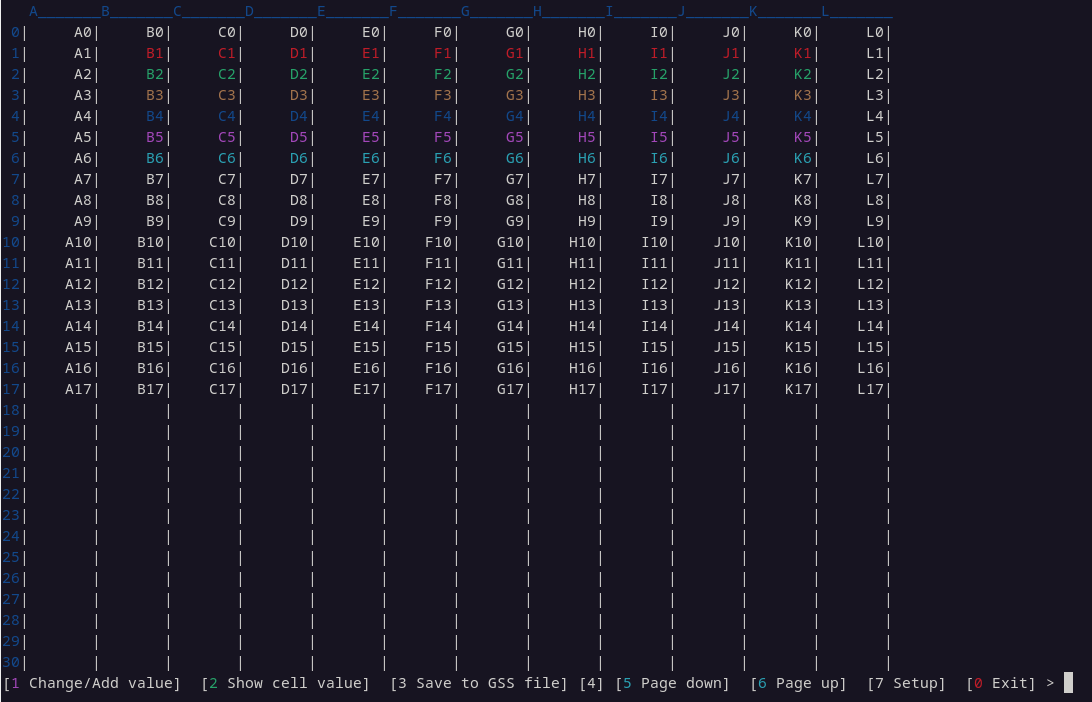Image resolution: width=1092 pixels, height=702 pixels.
Task: Click the command prompt input cursor
Action: [x=1068, y=683]
